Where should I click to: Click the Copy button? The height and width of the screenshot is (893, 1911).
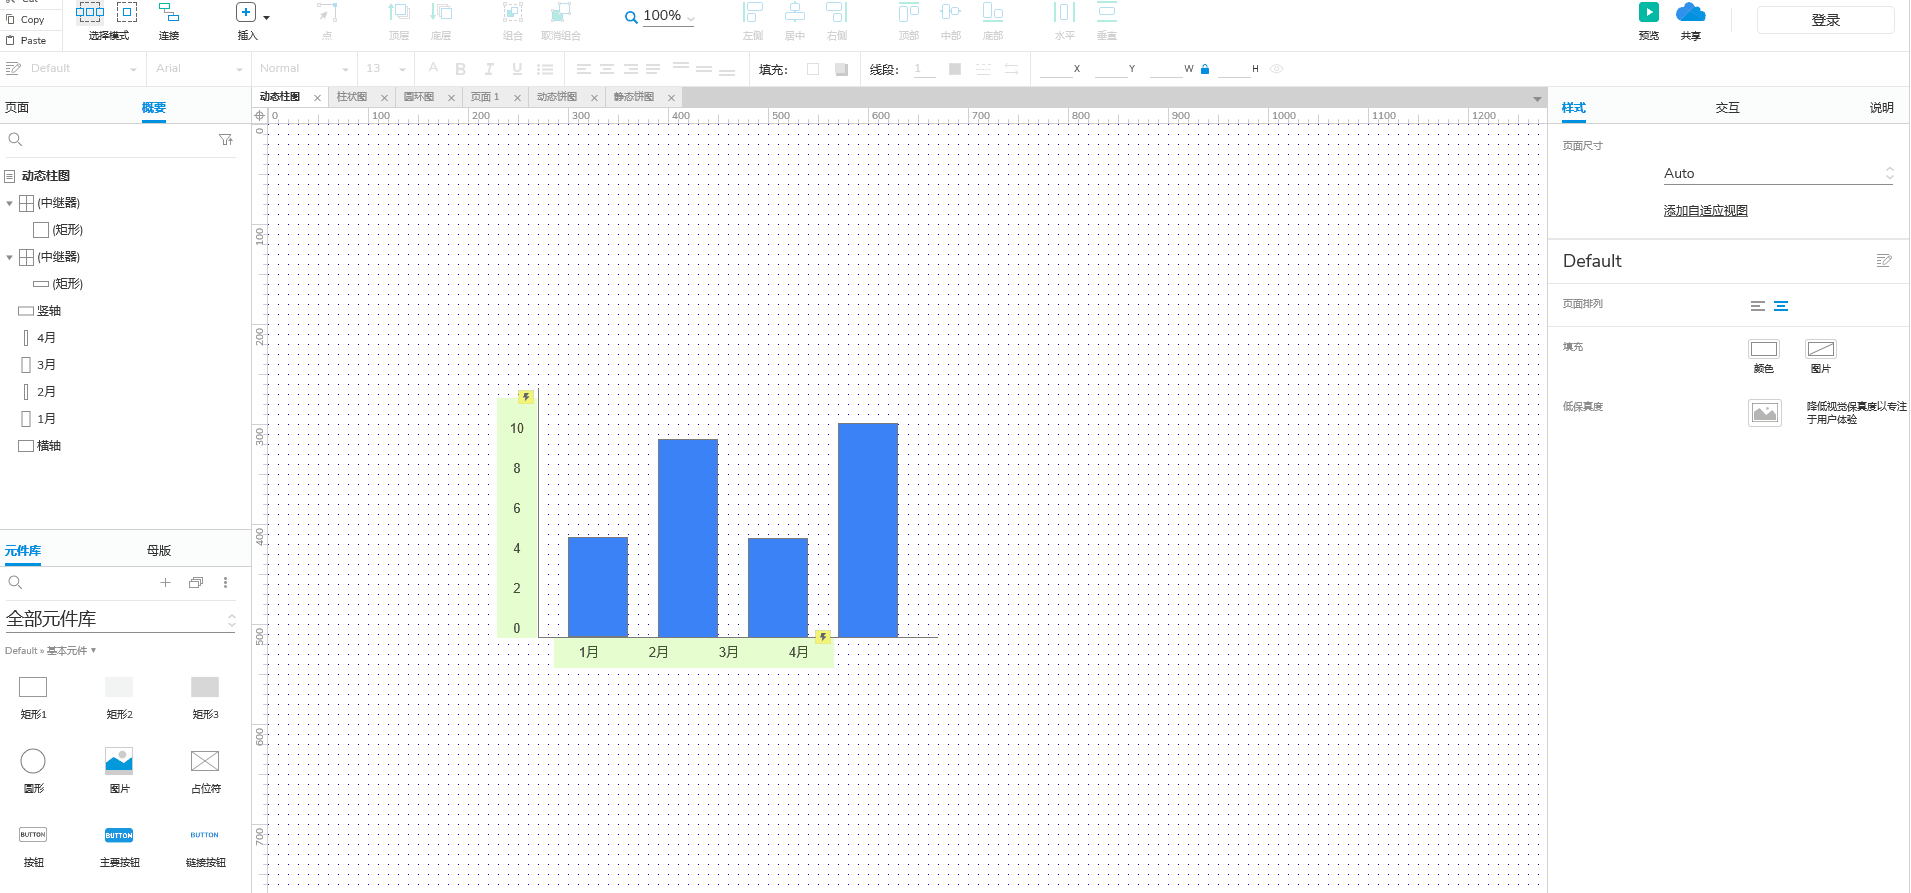click(26, 20)
